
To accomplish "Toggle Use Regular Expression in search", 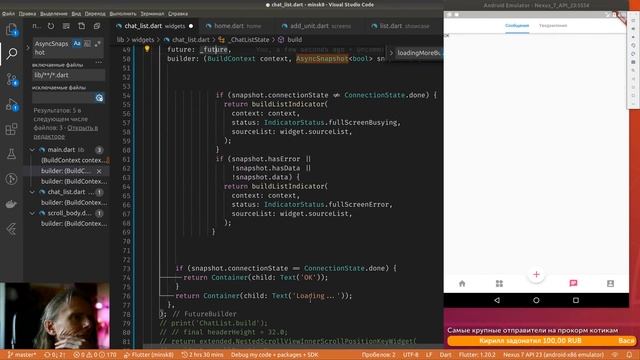I will [97, 43].
